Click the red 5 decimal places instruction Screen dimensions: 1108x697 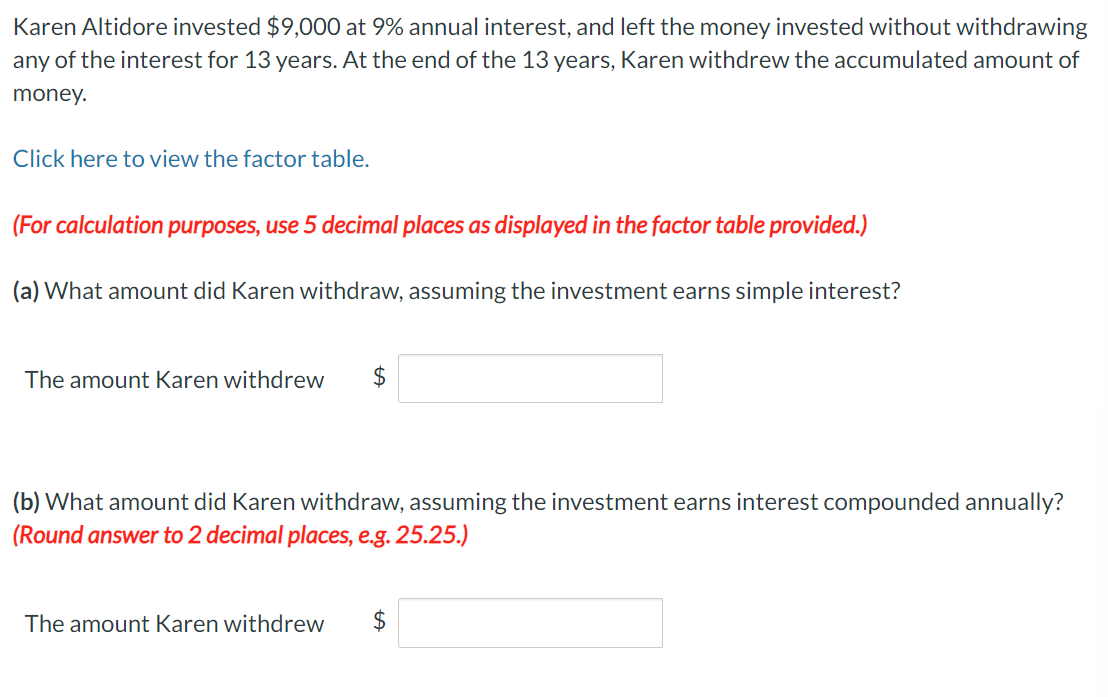pos(440,225)
